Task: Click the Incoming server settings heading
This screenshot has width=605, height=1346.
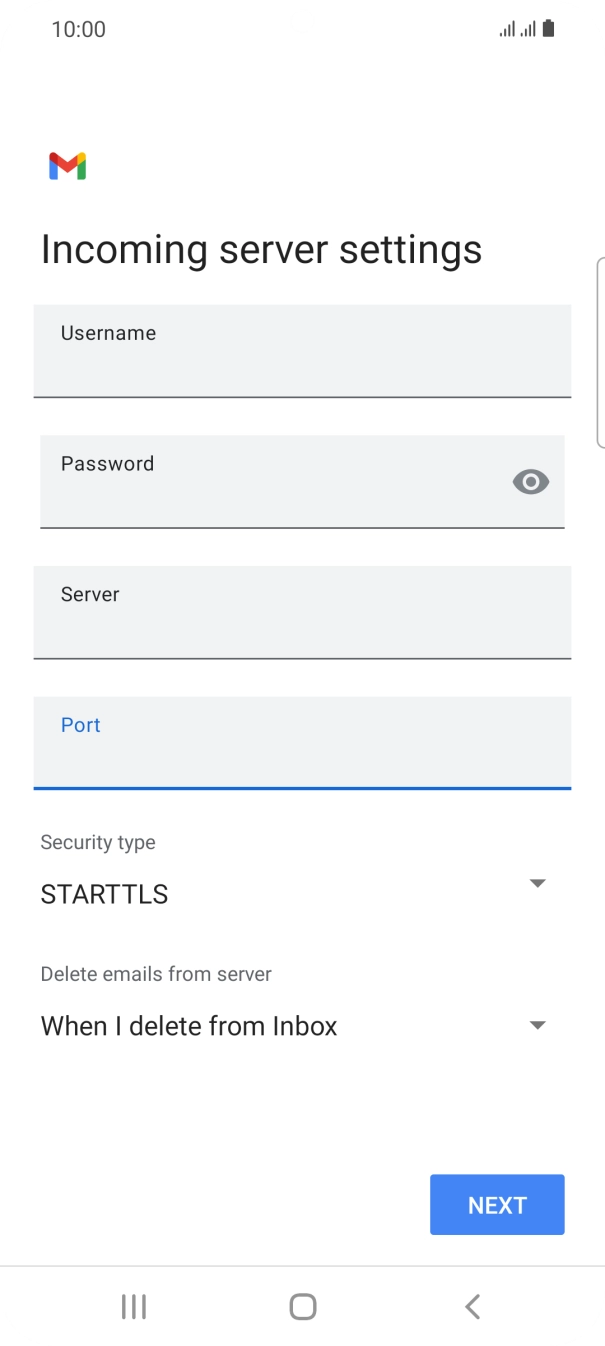Action: point(261,249)
